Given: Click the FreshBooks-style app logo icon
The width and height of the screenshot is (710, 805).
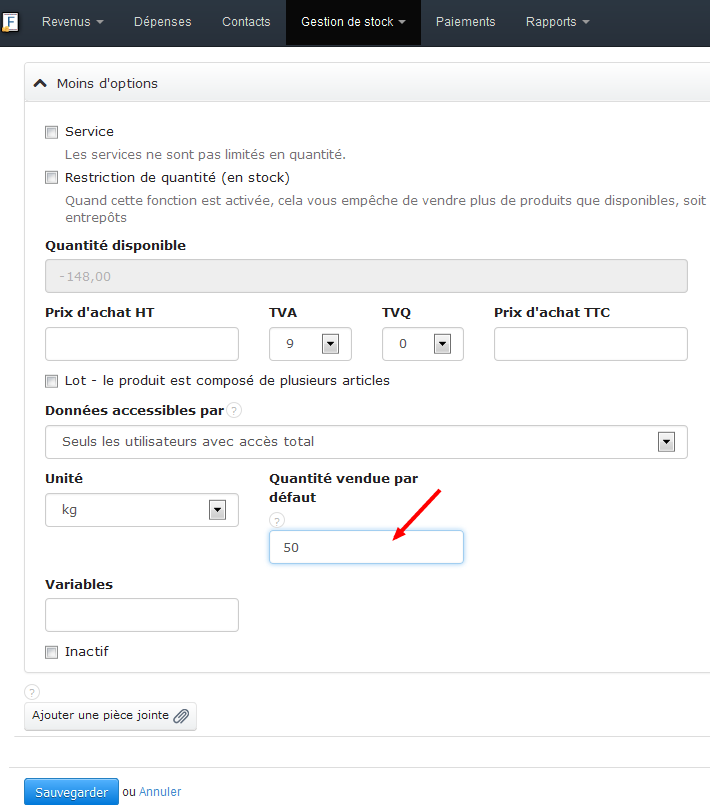Looking at the screenshot, I should pyautogui.click(x=12, y=21).
